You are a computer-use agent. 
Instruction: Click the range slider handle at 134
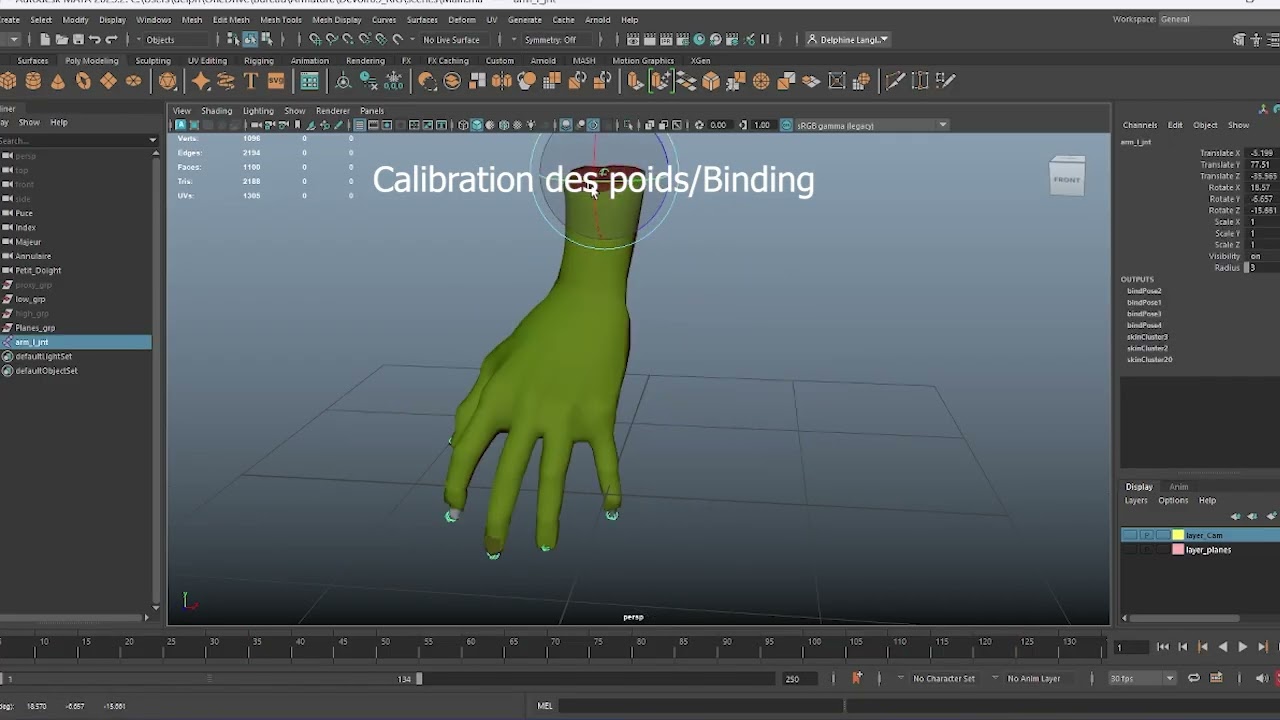click(419, 678)
